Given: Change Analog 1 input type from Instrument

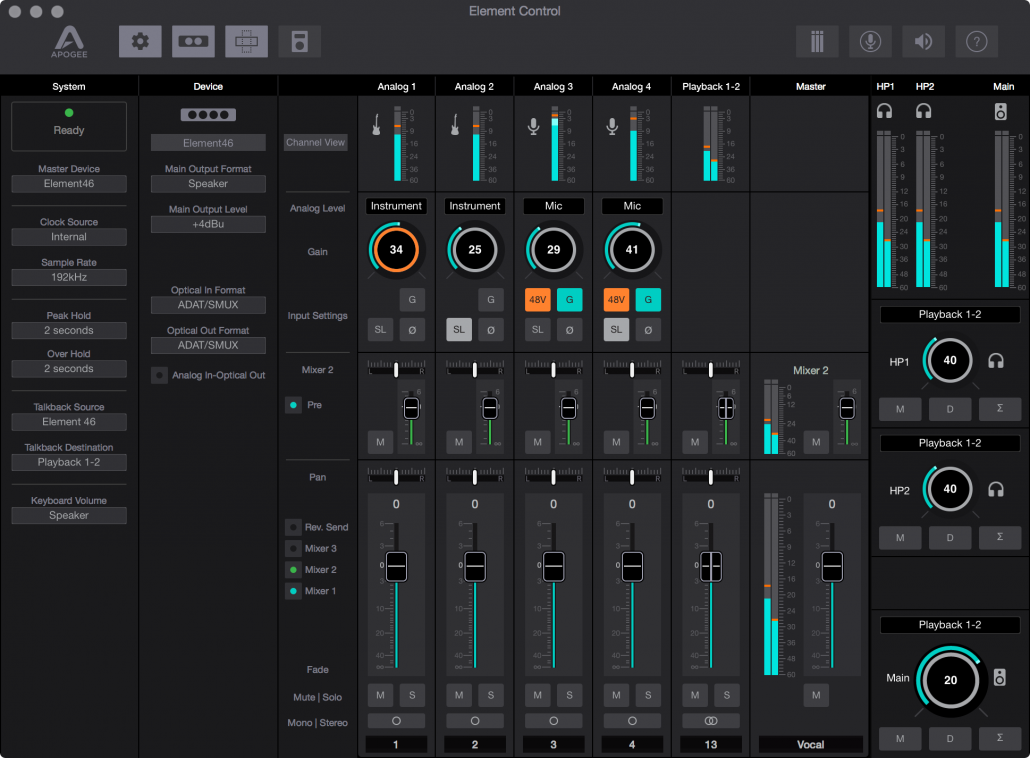Looking at the screenshot, I should point(396,206).
